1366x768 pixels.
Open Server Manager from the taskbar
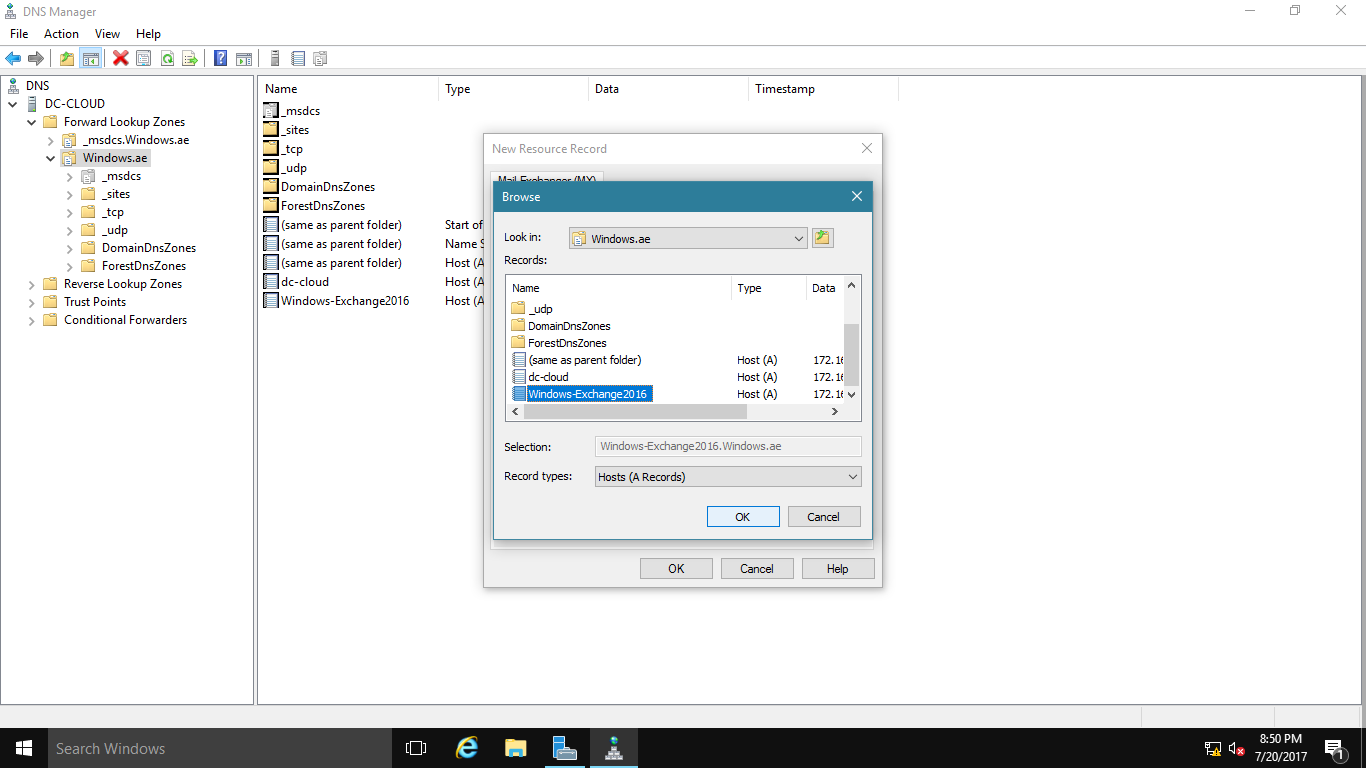(564, 748)
